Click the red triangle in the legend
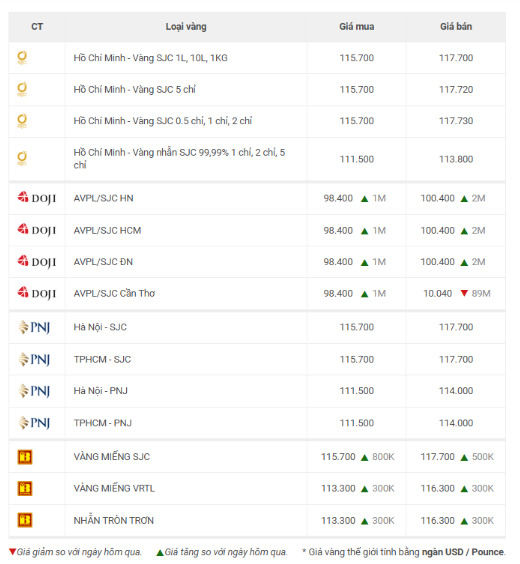The width and height of the screenshot is (520, 564). click(13, 552)
